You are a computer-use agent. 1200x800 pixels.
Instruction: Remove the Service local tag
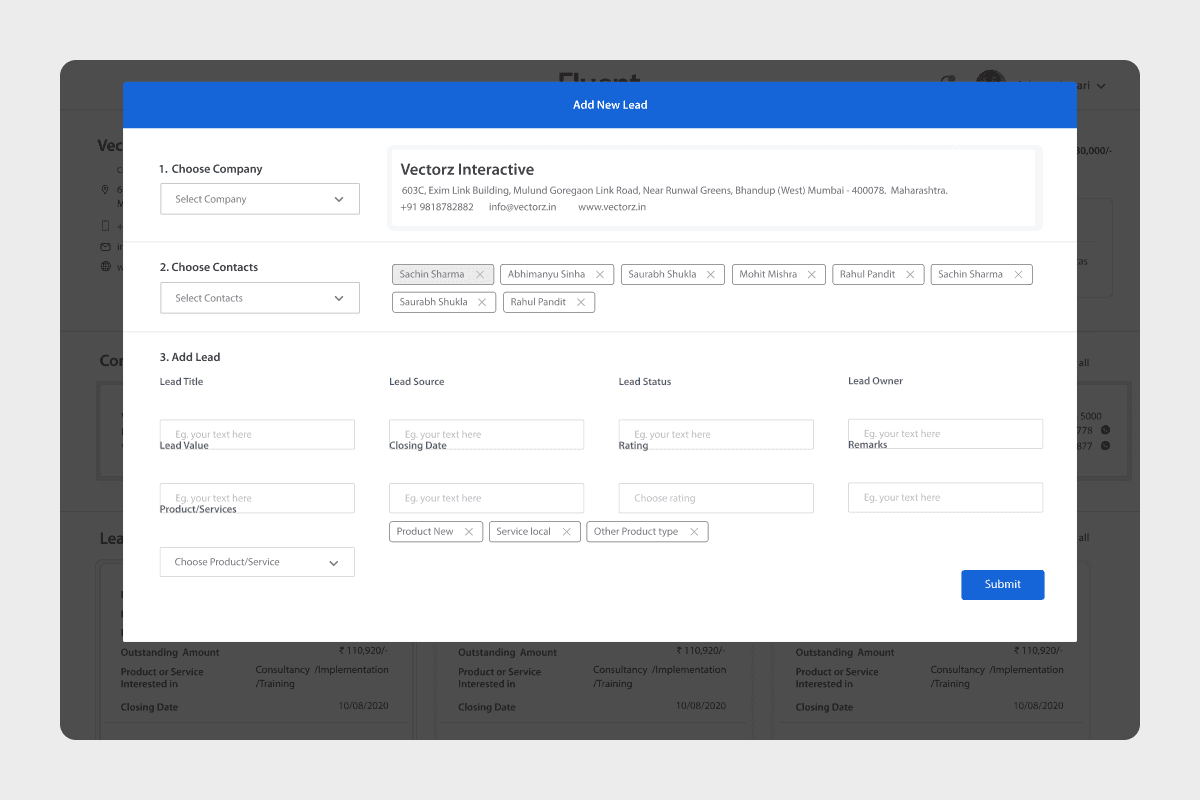(566, 532)
